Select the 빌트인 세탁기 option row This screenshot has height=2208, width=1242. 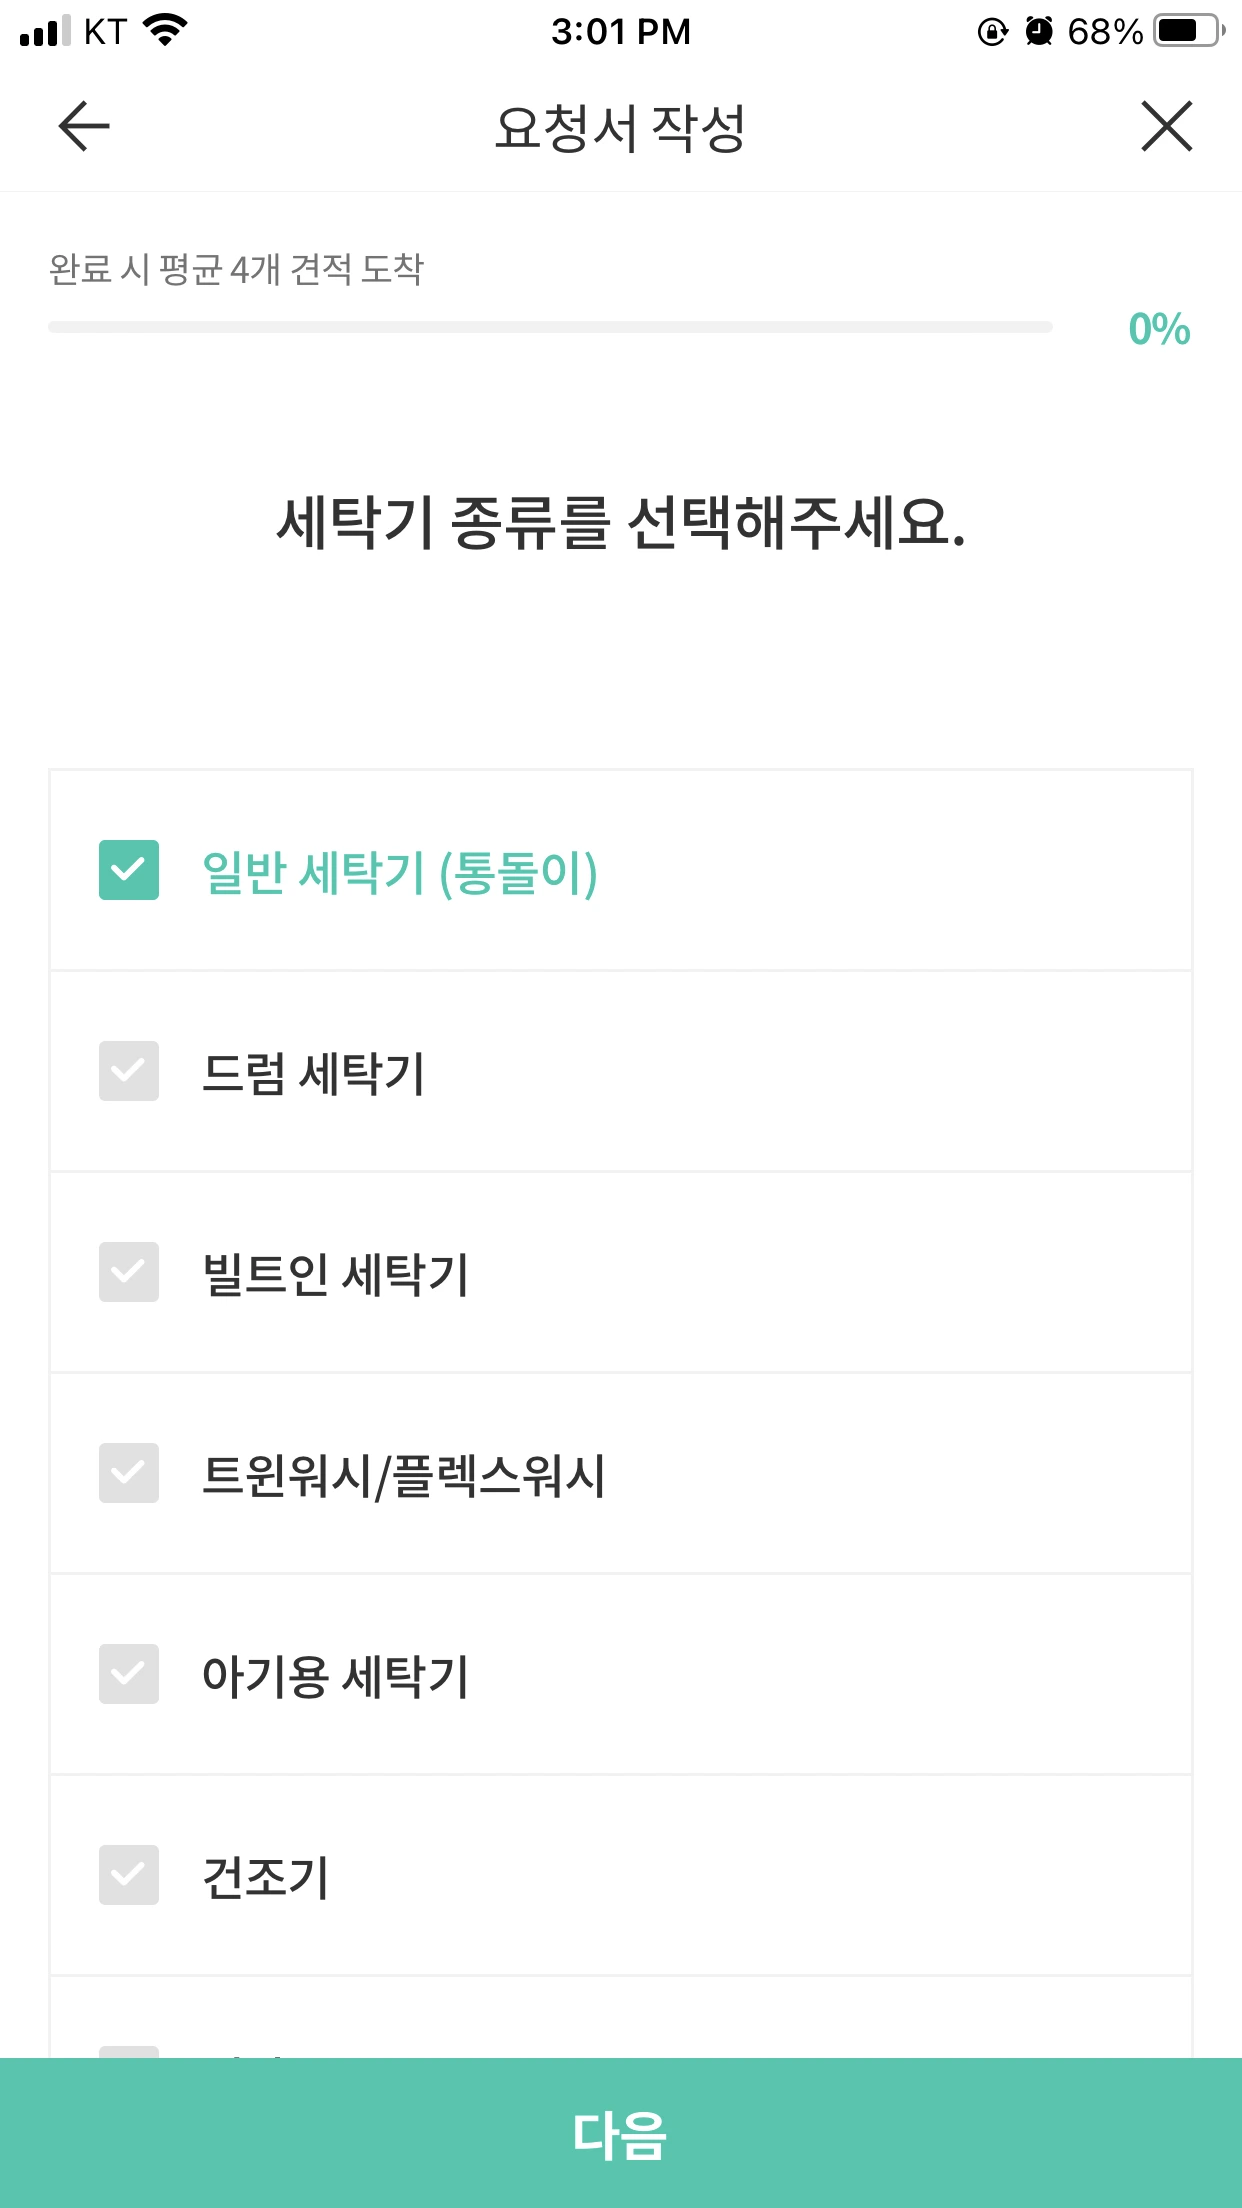tap(621, 1272)
